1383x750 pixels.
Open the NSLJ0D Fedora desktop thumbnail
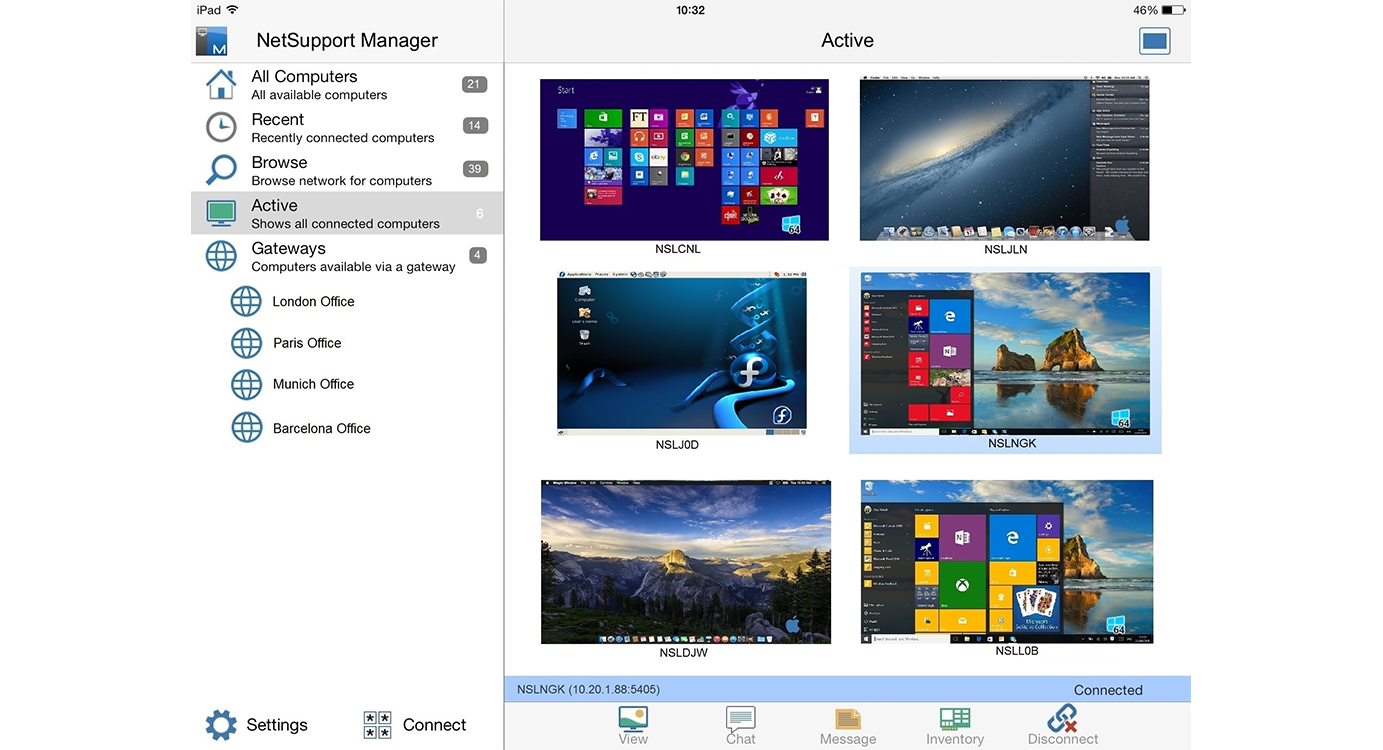coord(681,353)
